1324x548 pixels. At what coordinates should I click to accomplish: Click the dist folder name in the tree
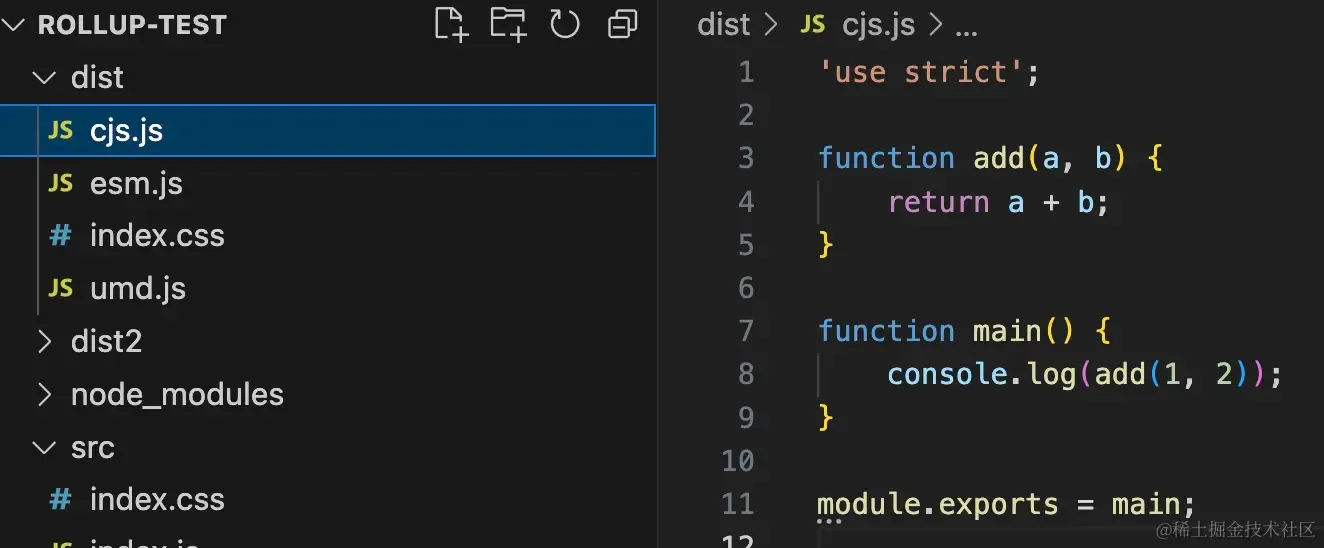(x=98, y=78)
